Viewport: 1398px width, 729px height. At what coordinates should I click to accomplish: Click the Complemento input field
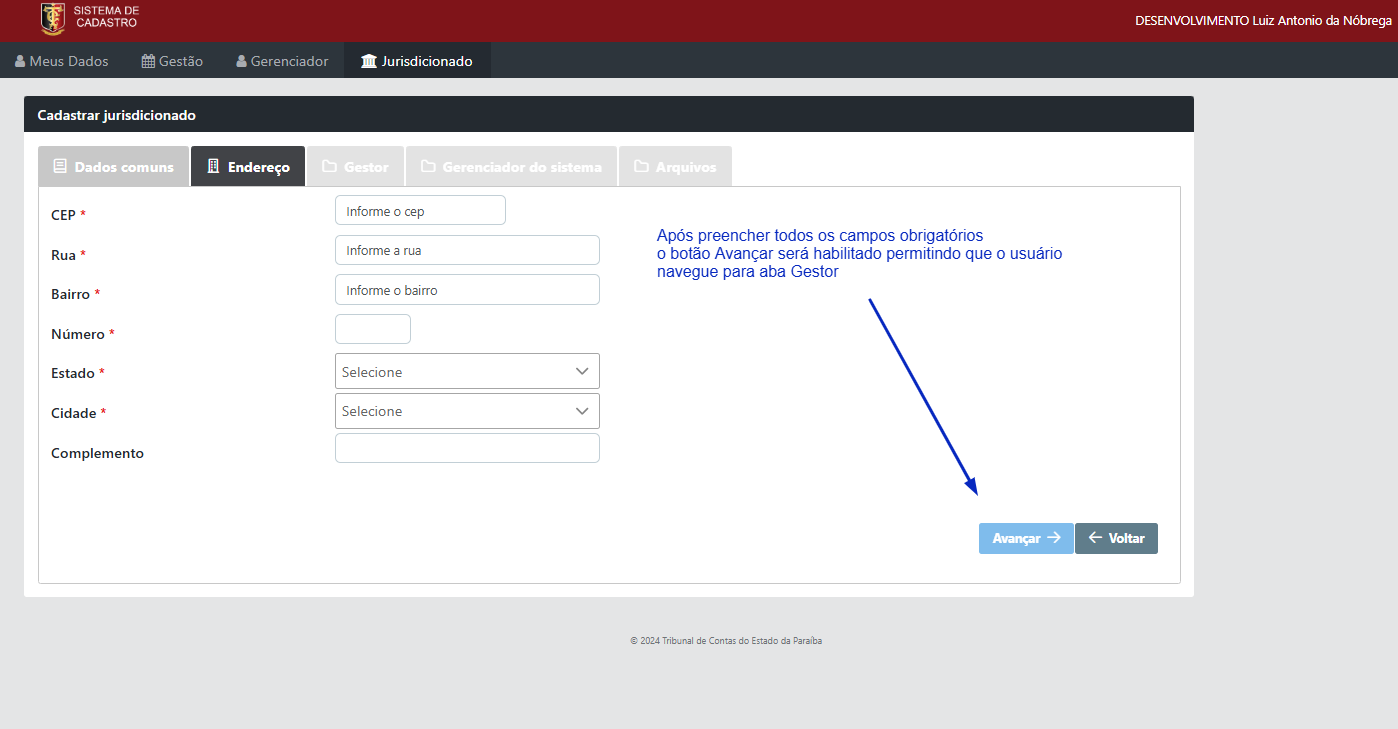(x=467, y=448)
